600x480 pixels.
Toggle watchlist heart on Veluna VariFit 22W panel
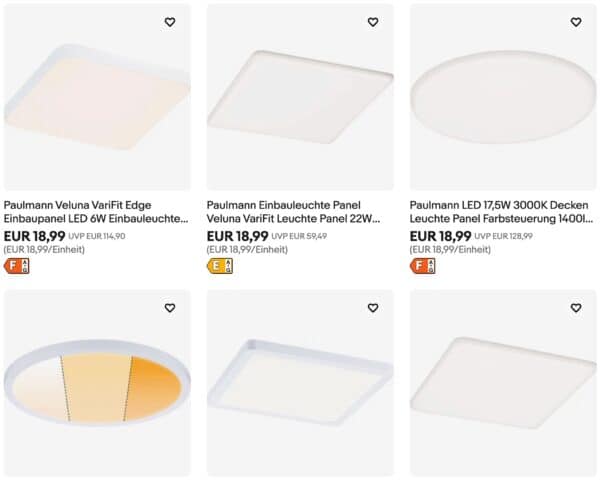pos(373,22)
